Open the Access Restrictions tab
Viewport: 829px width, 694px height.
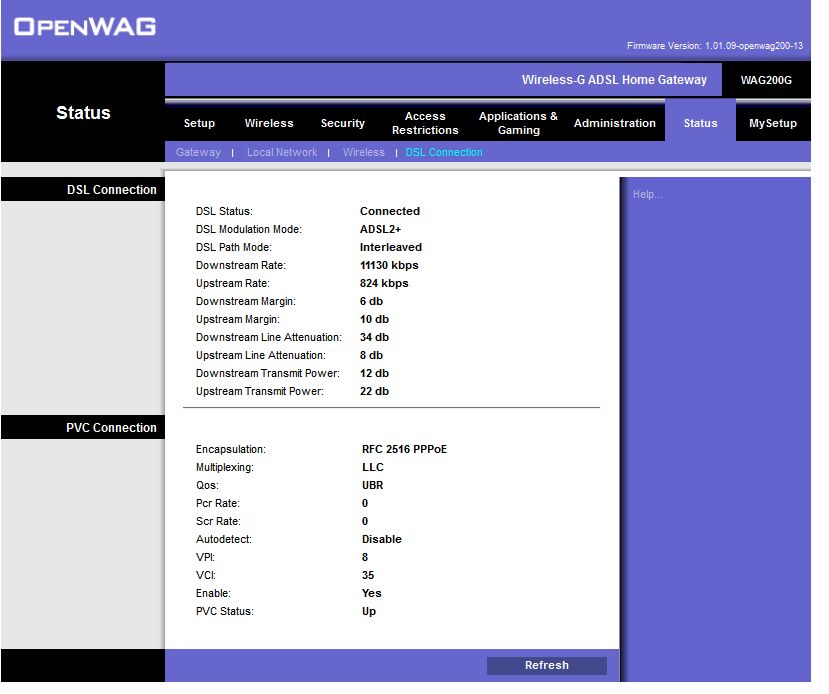425,123
